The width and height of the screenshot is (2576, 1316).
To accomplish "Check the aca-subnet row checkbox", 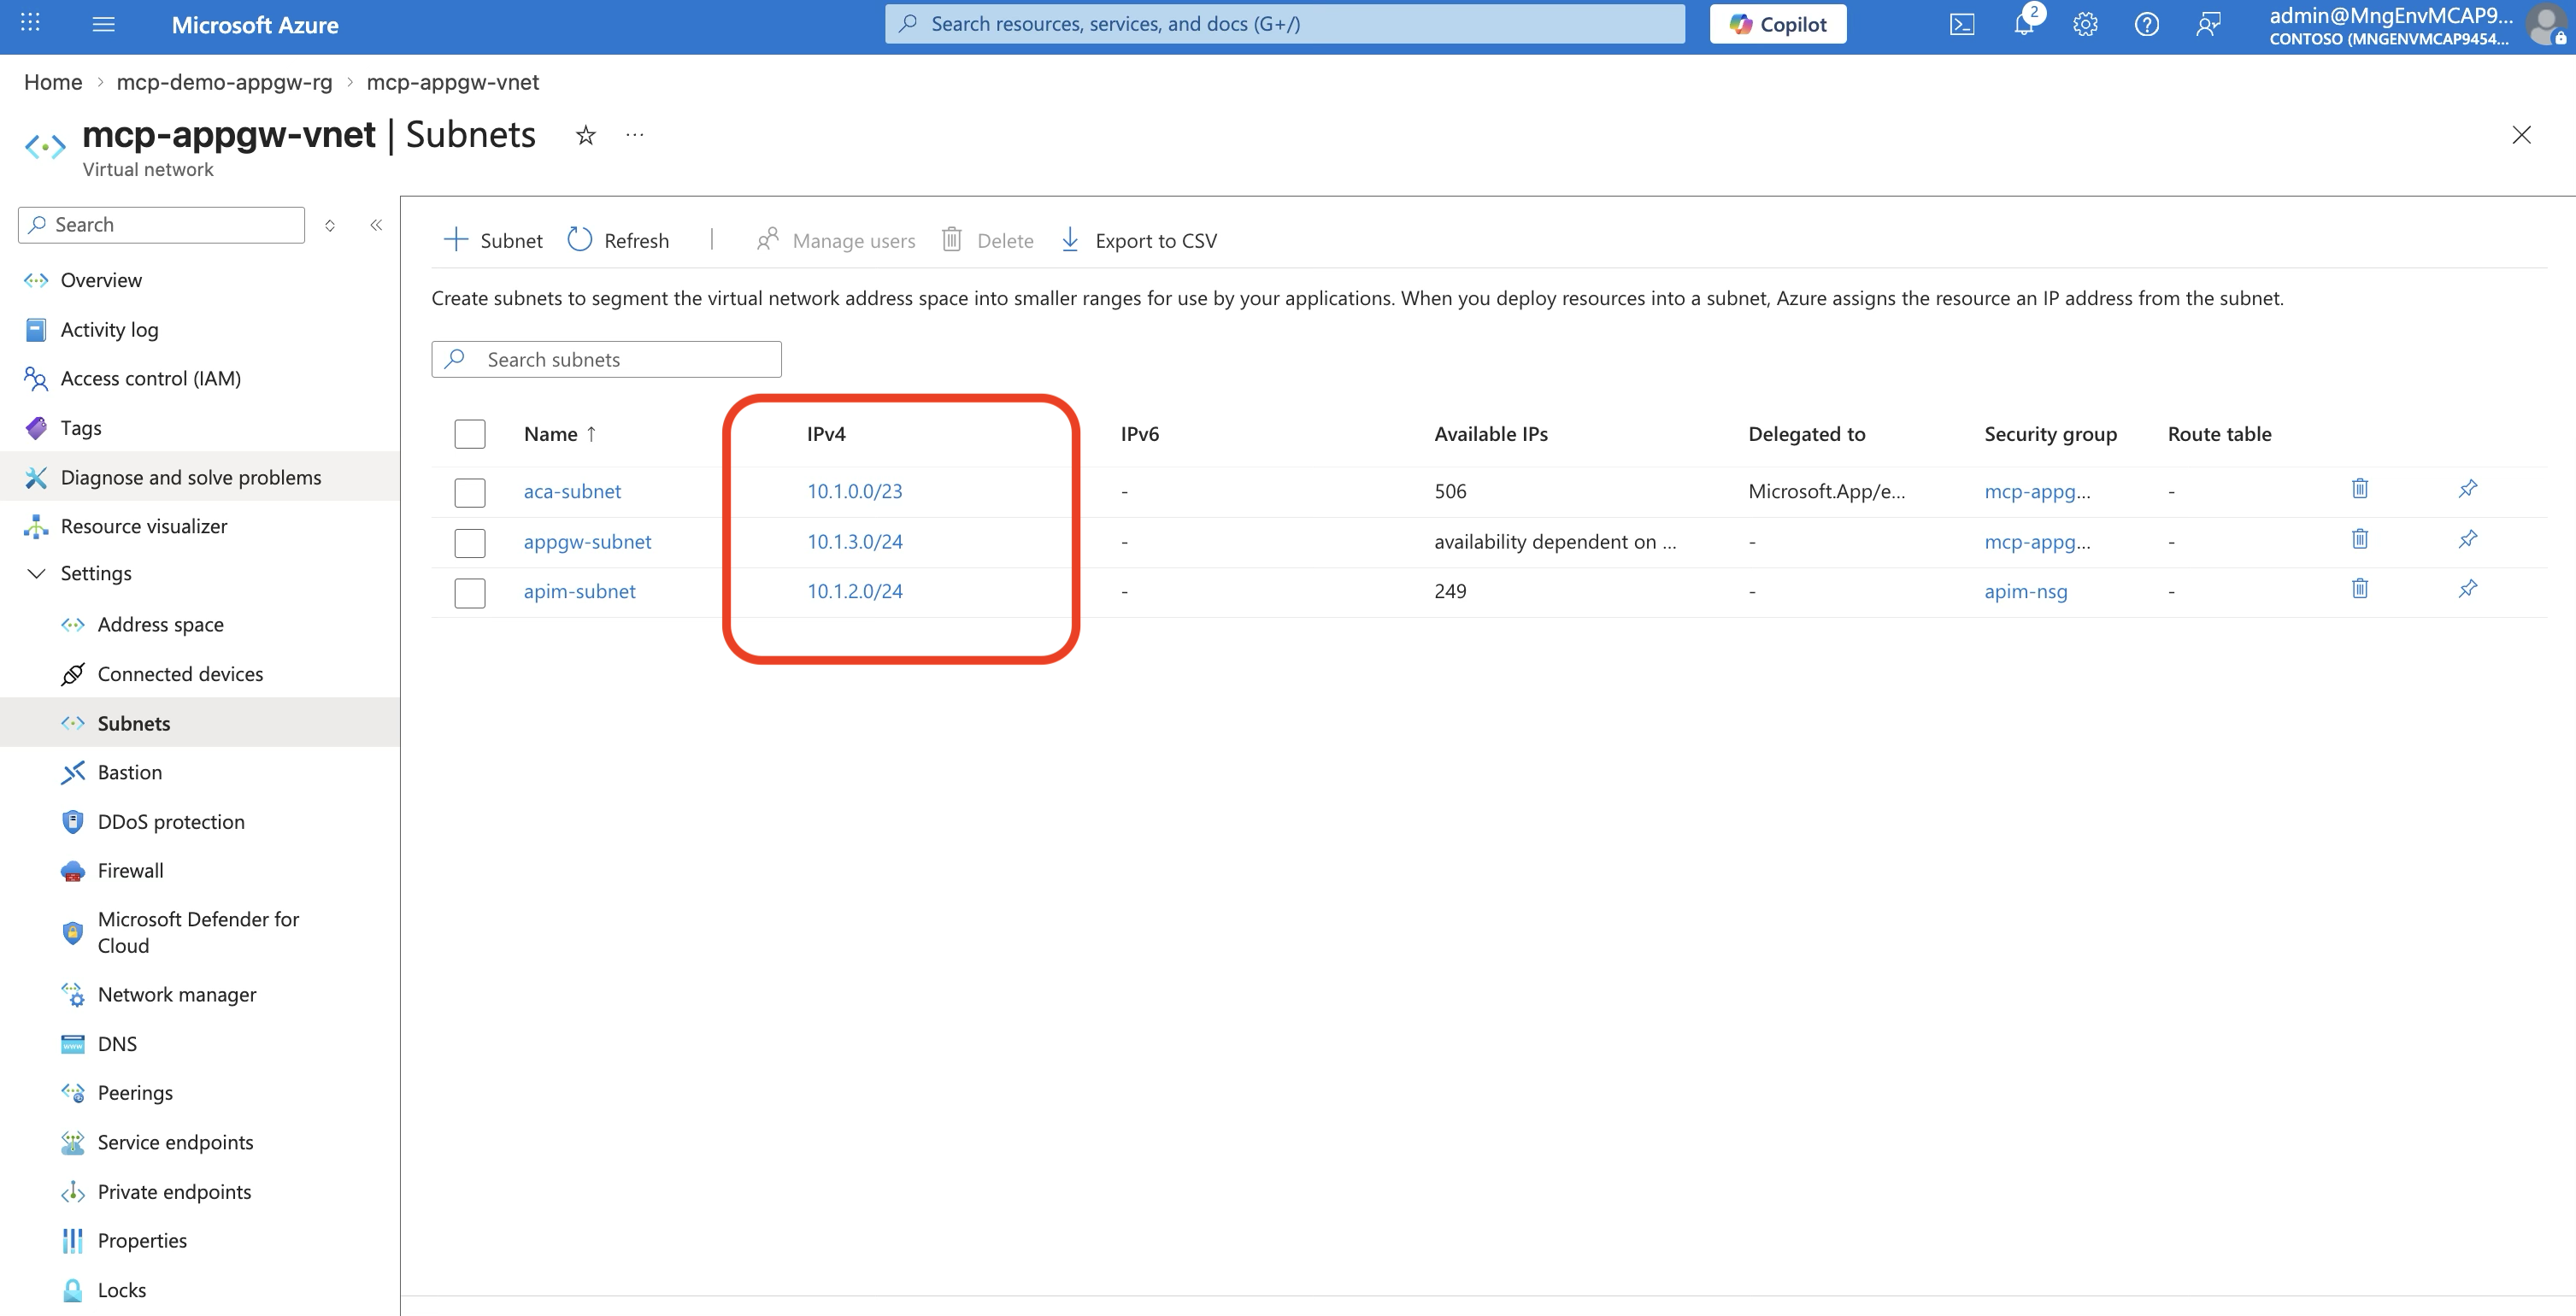I will click(469, 491).
